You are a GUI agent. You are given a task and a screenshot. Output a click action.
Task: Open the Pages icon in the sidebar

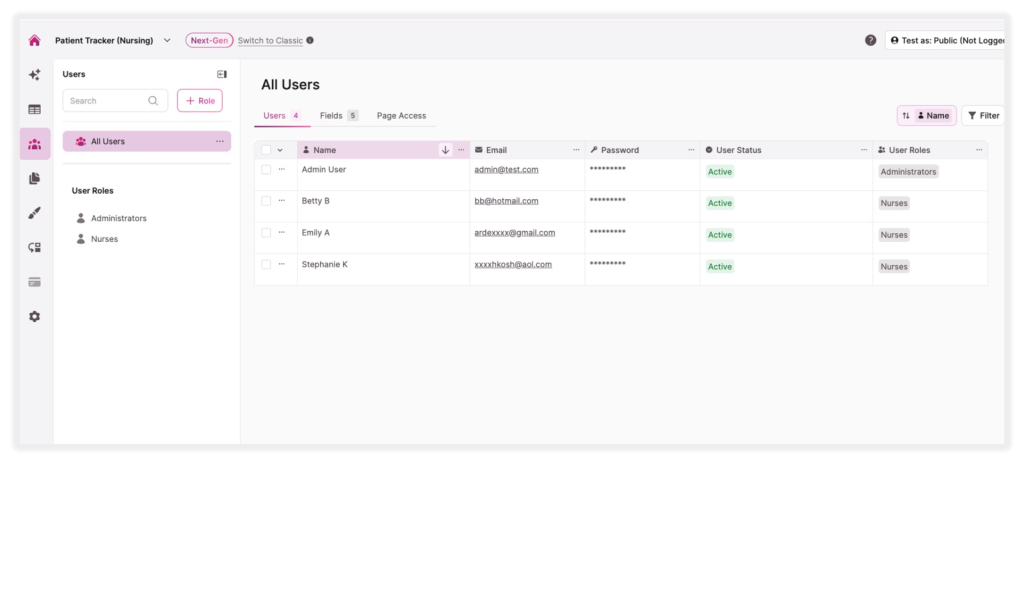tap(34, 175)
